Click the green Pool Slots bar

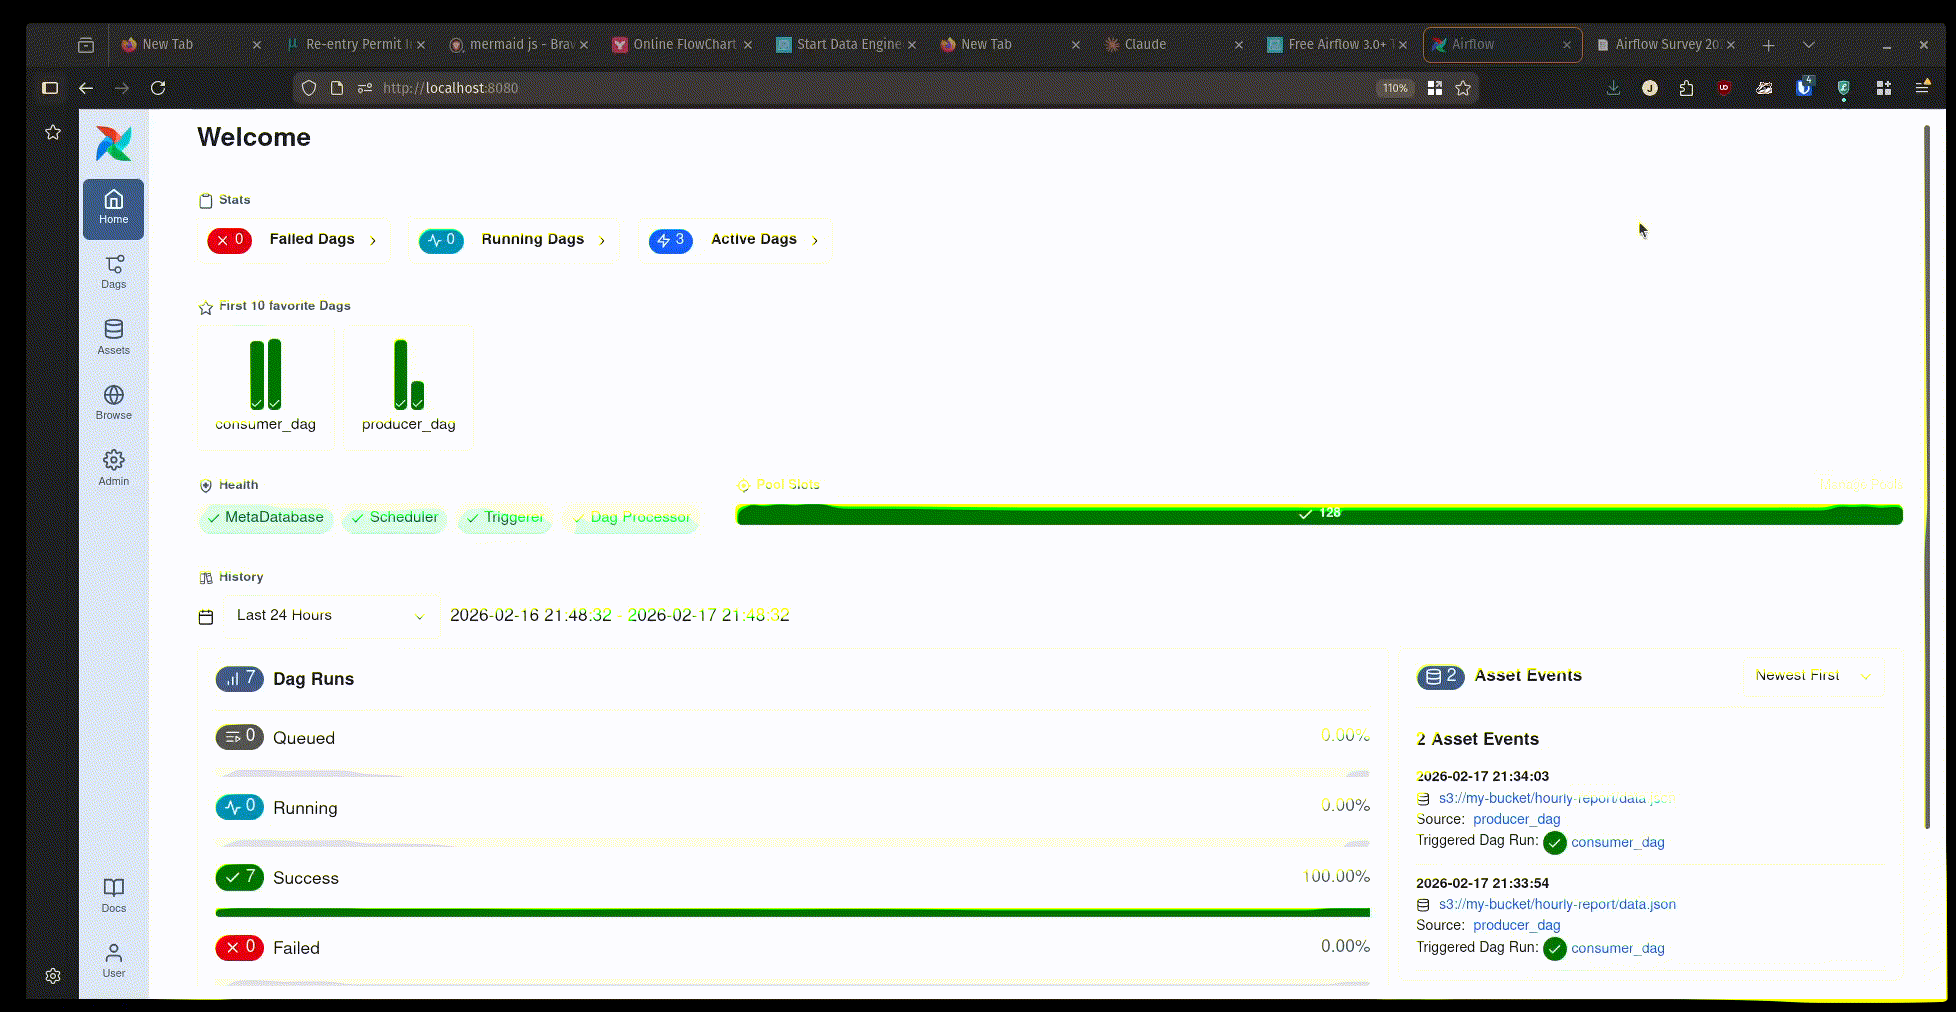(x=1318, y=515)
